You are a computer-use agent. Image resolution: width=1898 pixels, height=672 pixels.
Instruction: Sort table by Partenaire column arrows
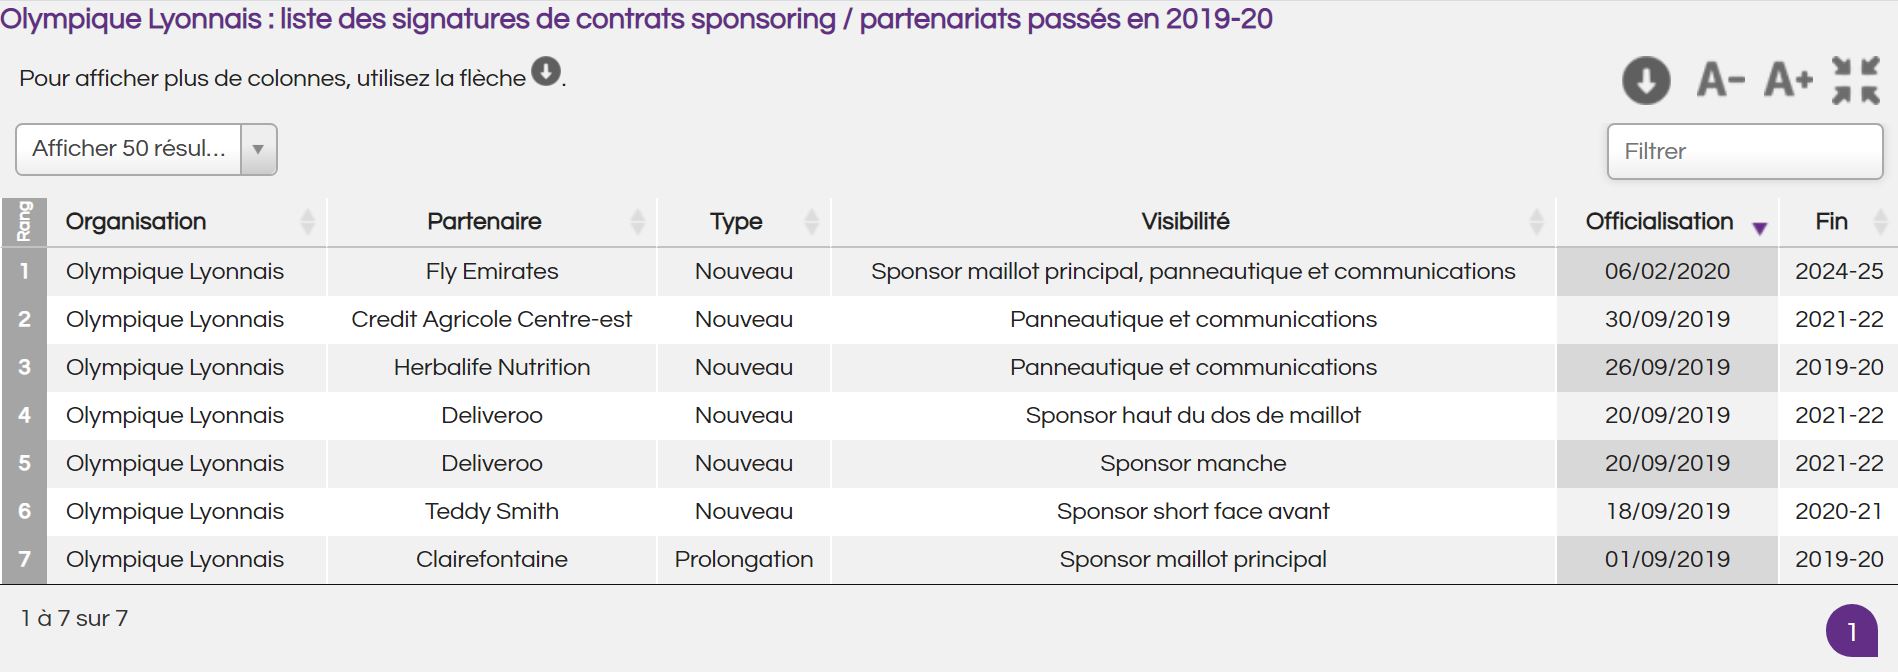click(x=637, y=221)
